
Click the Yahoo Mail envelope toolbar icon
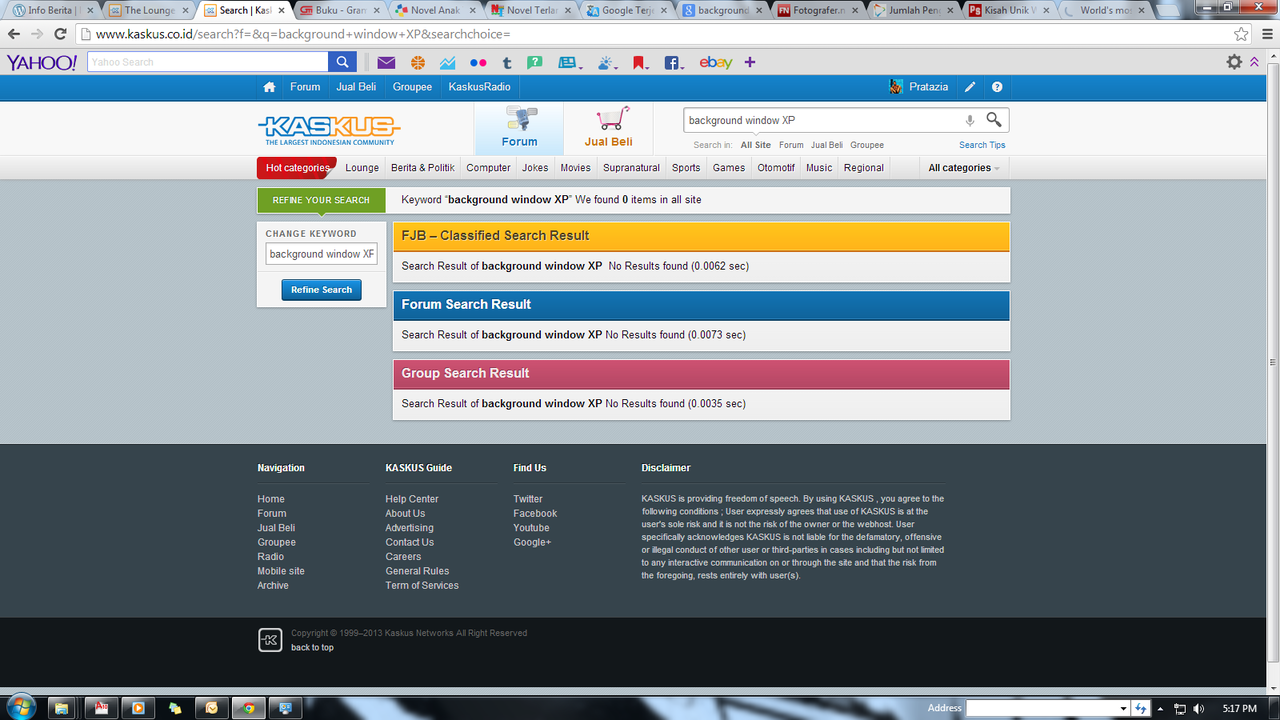(386, 62)
